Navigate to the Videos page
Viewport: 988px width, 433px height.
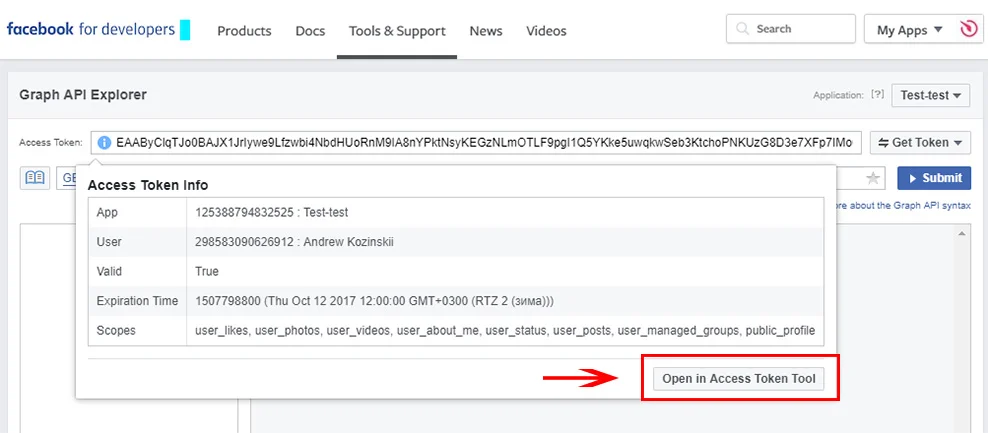pos(546,31)
